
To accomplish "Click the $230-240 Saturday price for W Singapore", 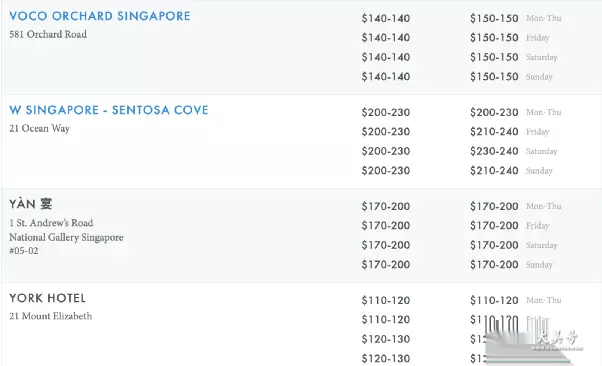I will click(494, 151).
